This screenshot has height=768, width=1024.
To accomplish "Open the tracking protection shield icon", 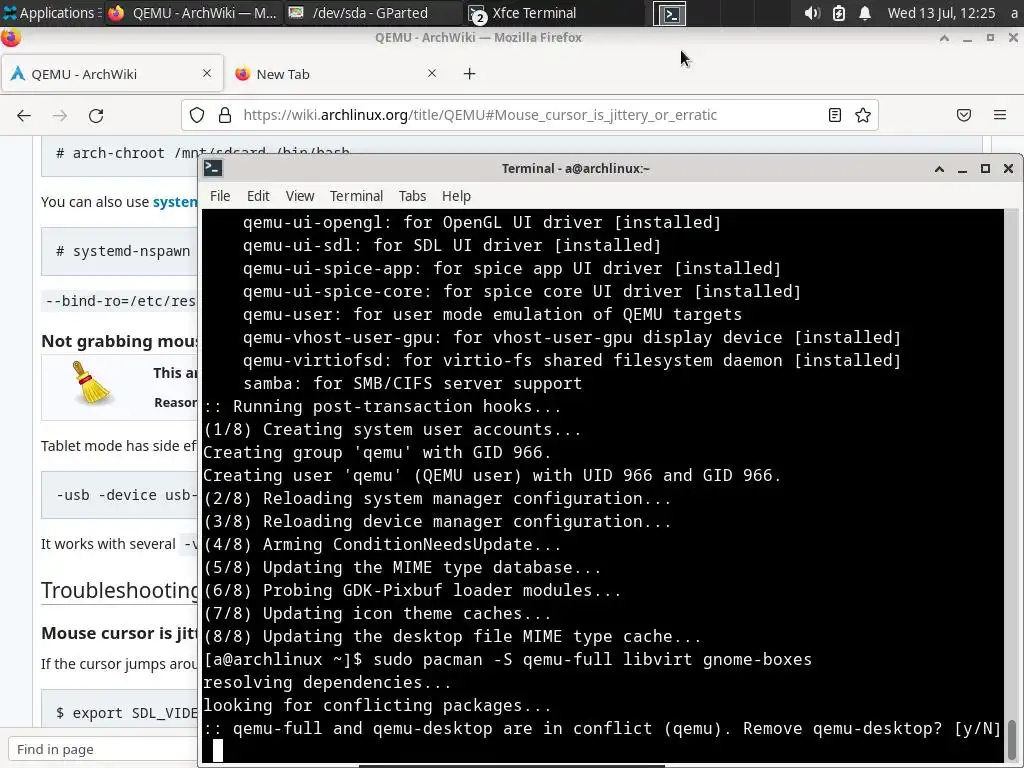I will (197, 115).
